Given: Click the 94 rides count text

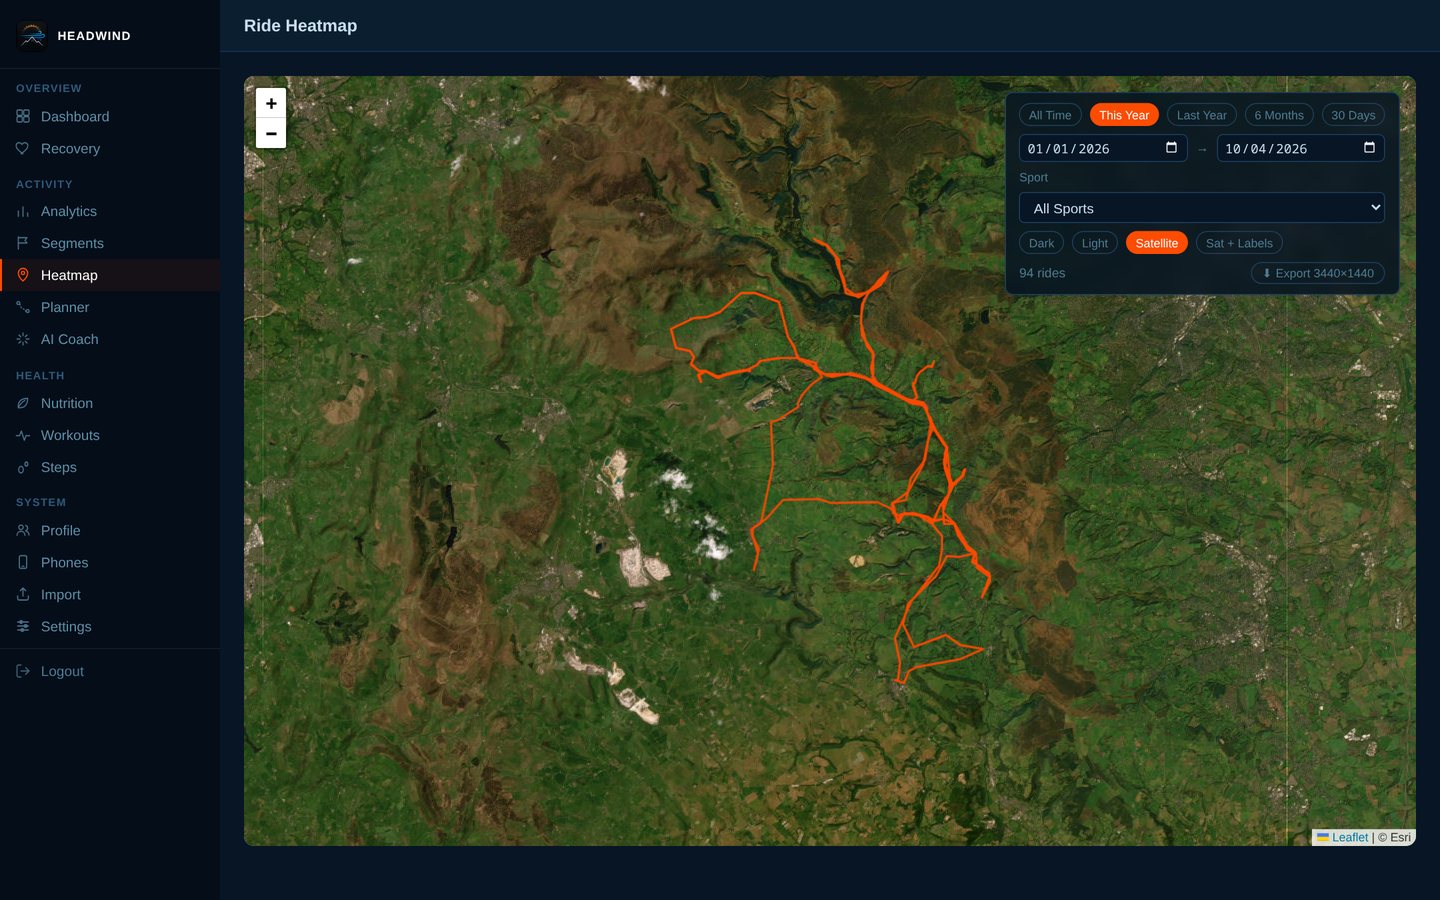Looking at the screenshot, I should (x=1042, y=273).
